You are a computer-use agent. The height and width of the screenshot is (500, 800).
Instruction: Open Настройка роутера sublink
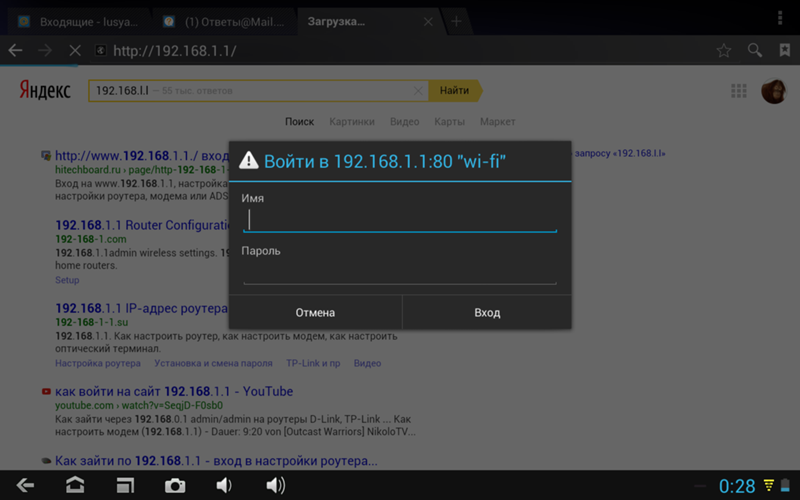click(x=97, y=363)
